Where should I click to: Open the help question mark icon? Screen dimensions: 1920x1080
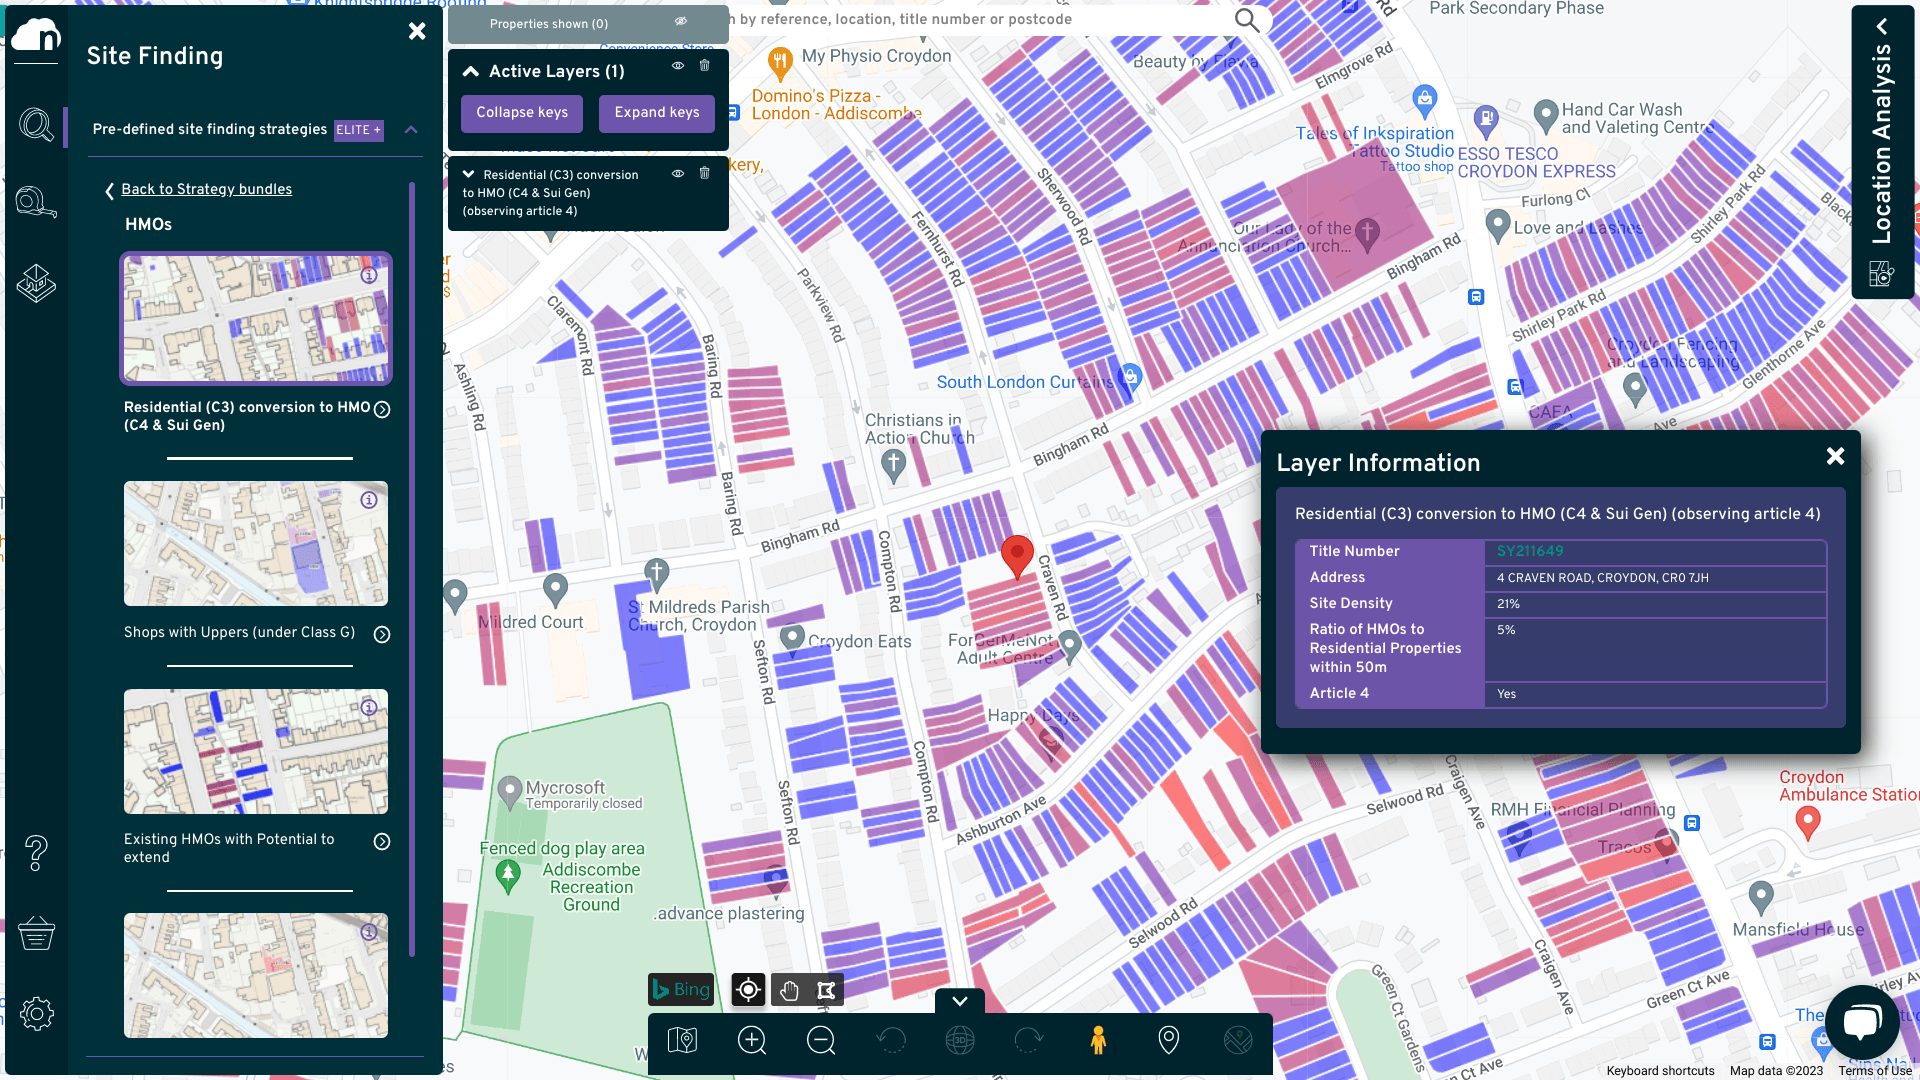(37, 853)
